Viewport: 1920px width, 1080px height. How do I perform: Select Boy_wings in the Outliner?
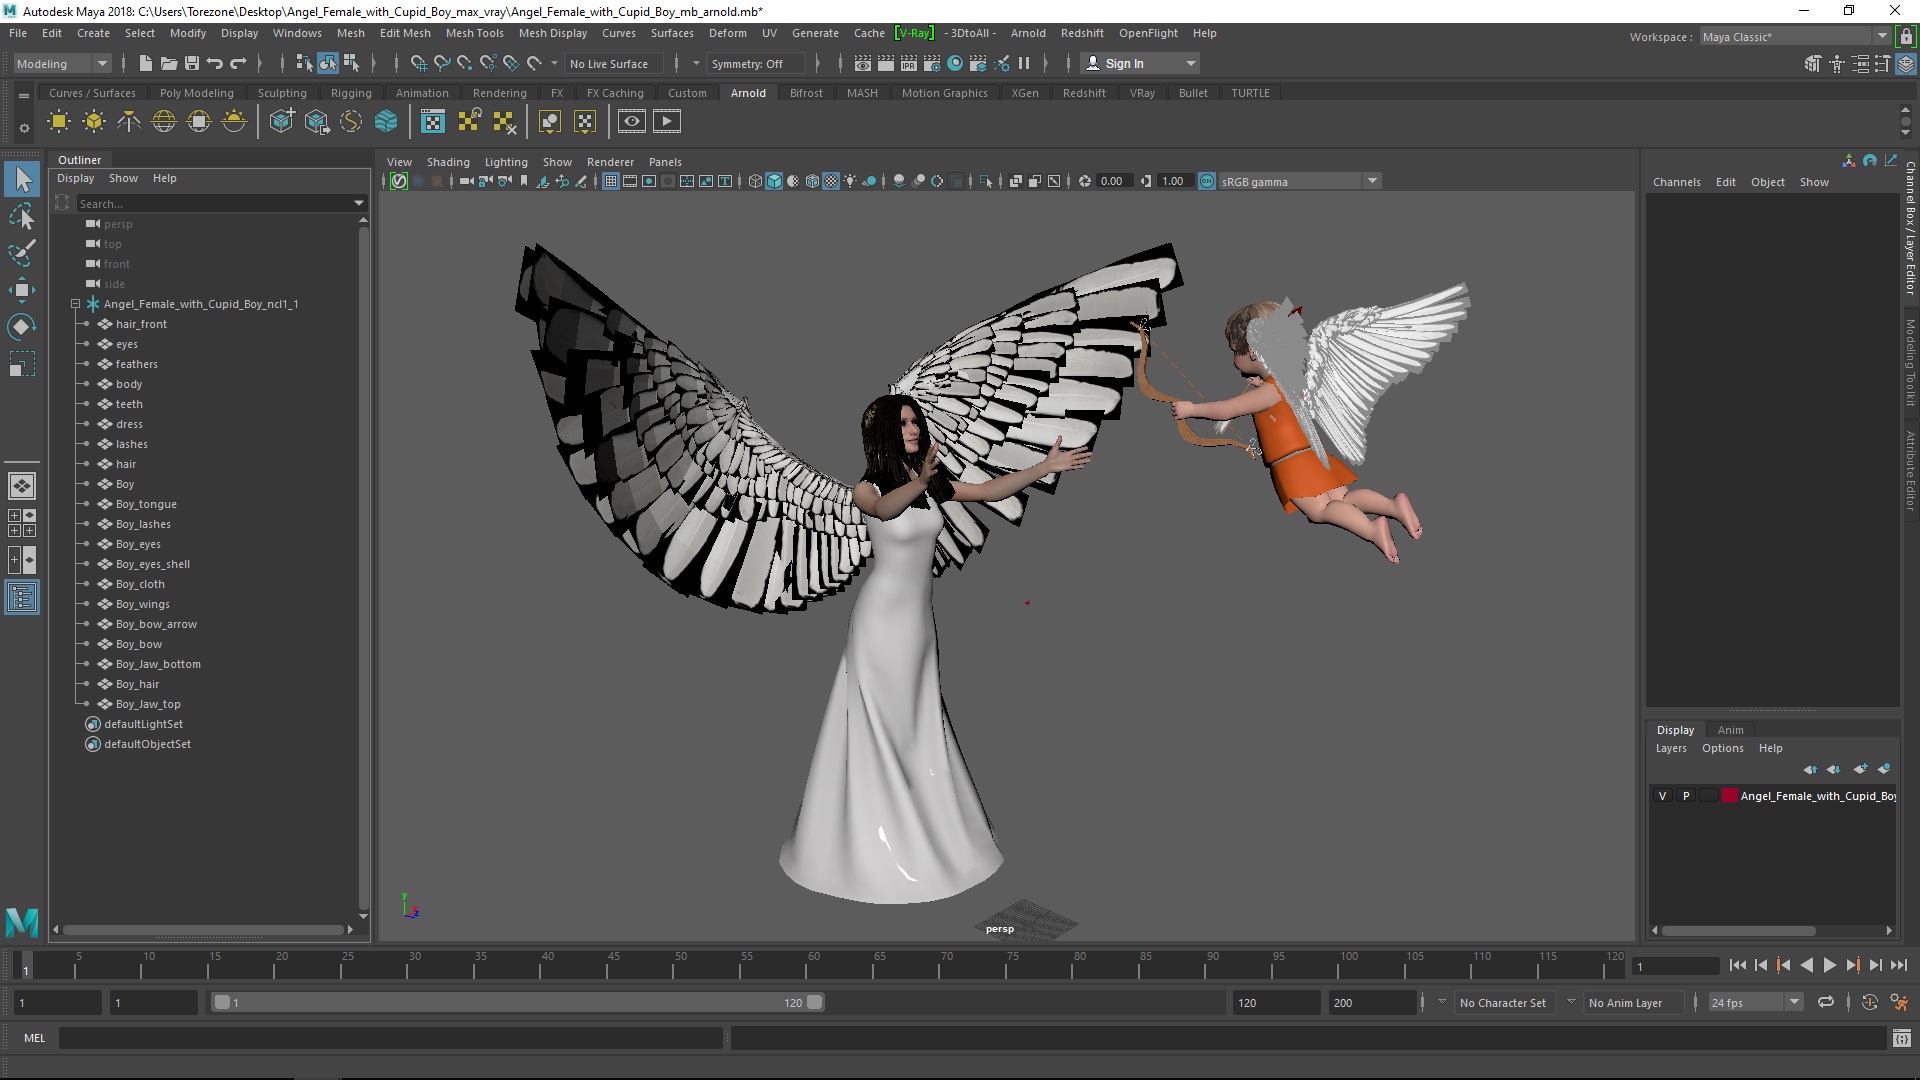[142, 604]
